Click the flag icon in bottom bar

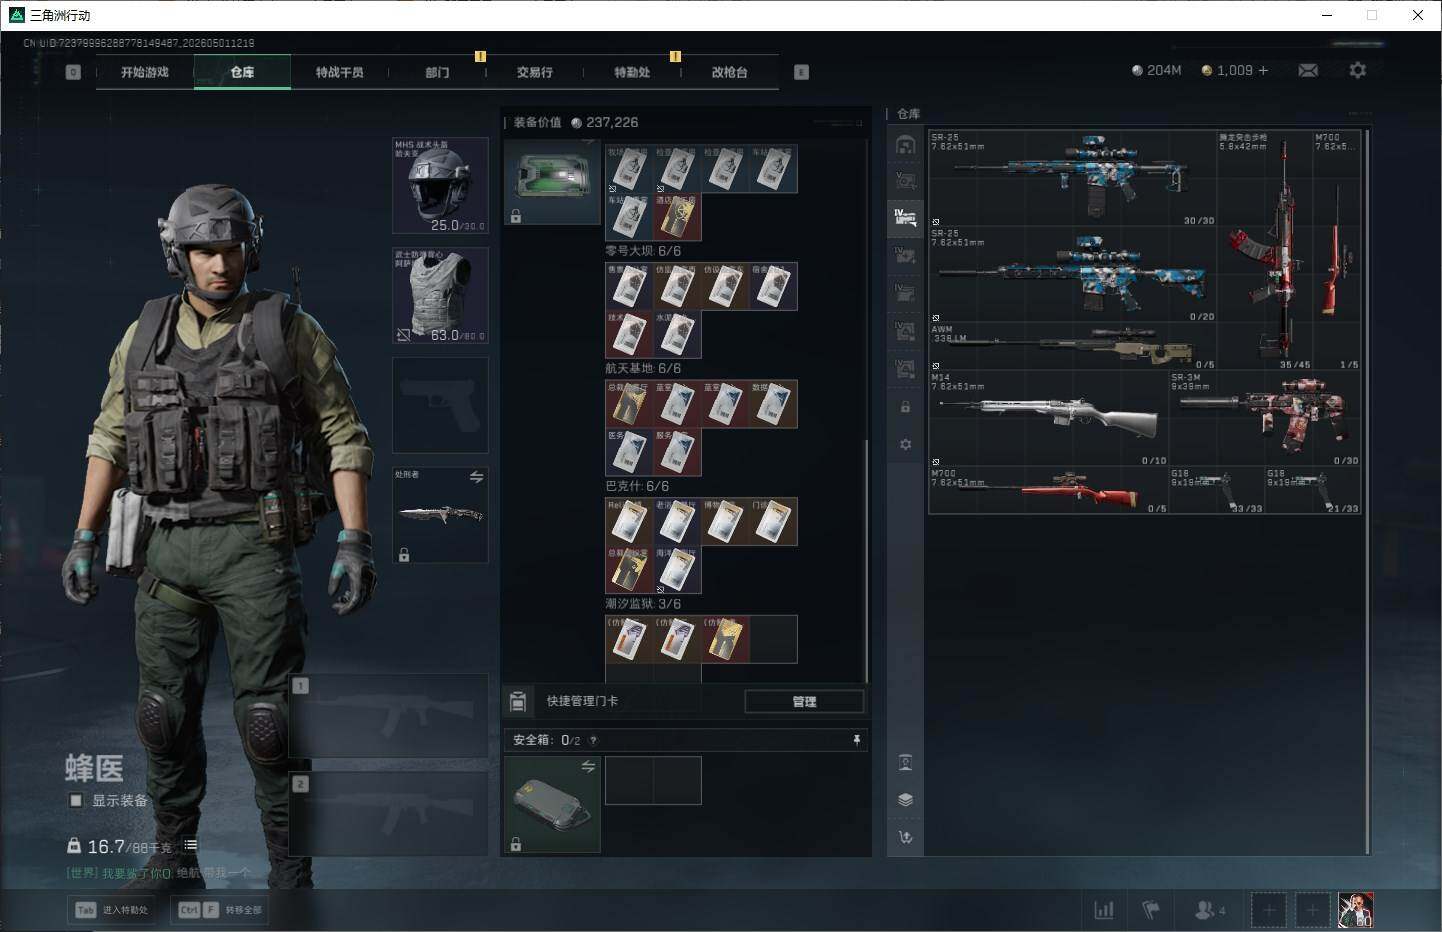click(x=1151, y=910)
